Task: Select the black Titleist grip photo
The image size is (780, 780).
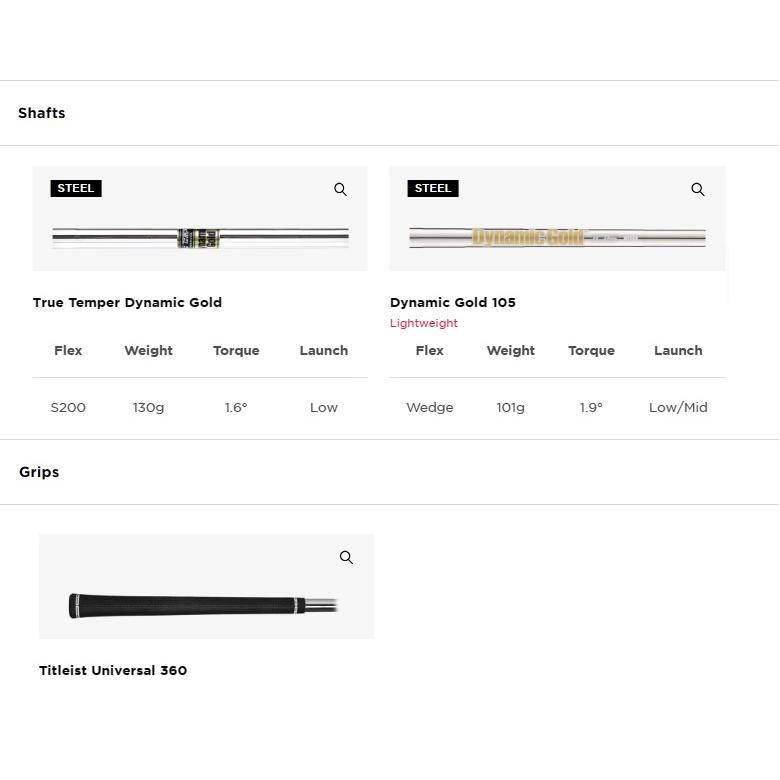Action: 200,605
